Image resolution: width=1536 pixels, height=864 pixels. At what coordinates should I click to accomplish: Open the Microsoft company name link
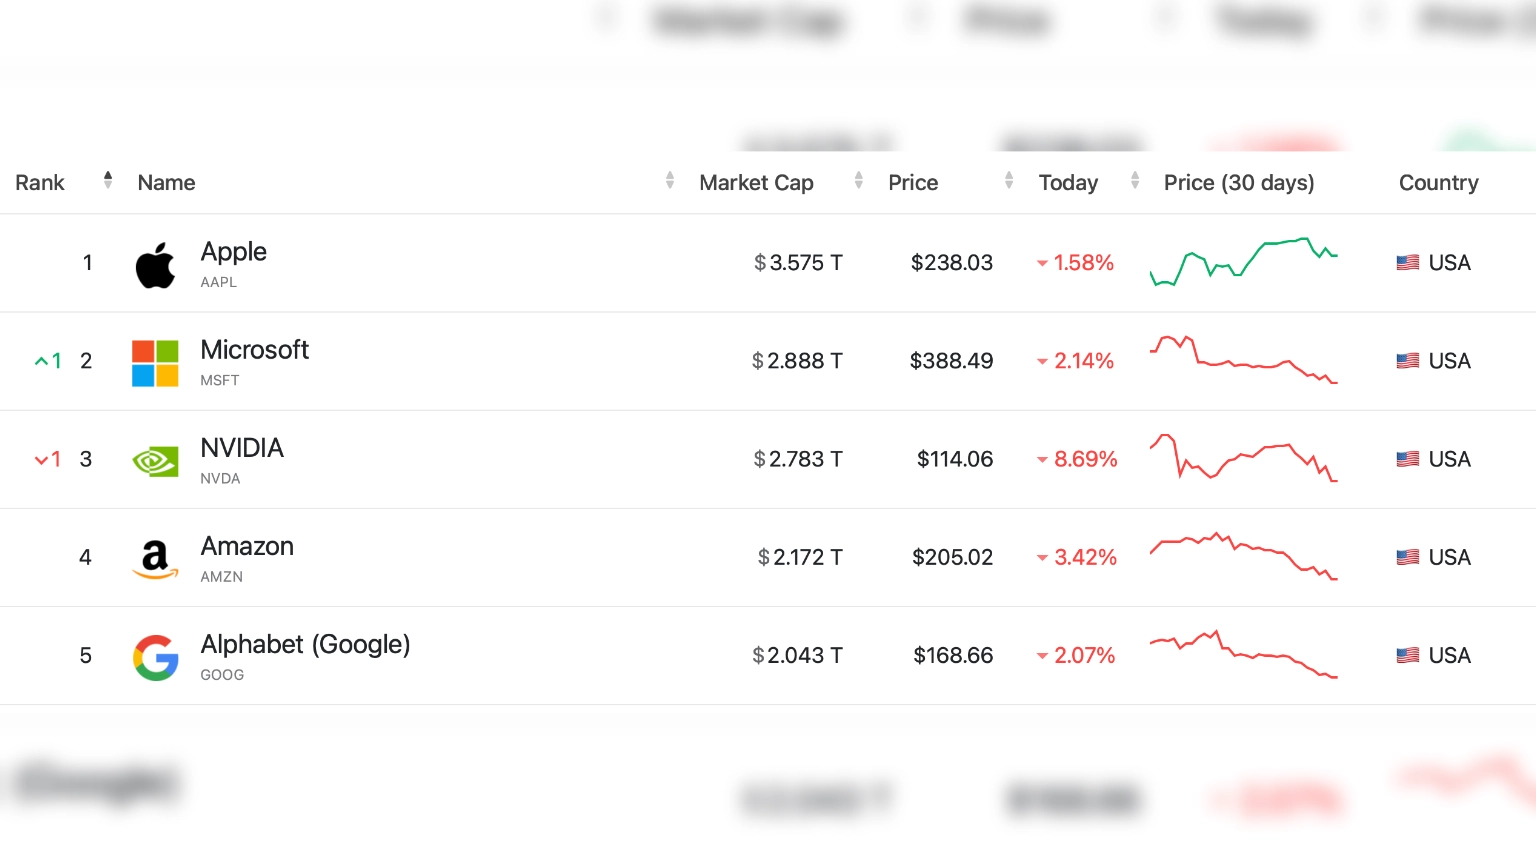(x=254, y=350)
